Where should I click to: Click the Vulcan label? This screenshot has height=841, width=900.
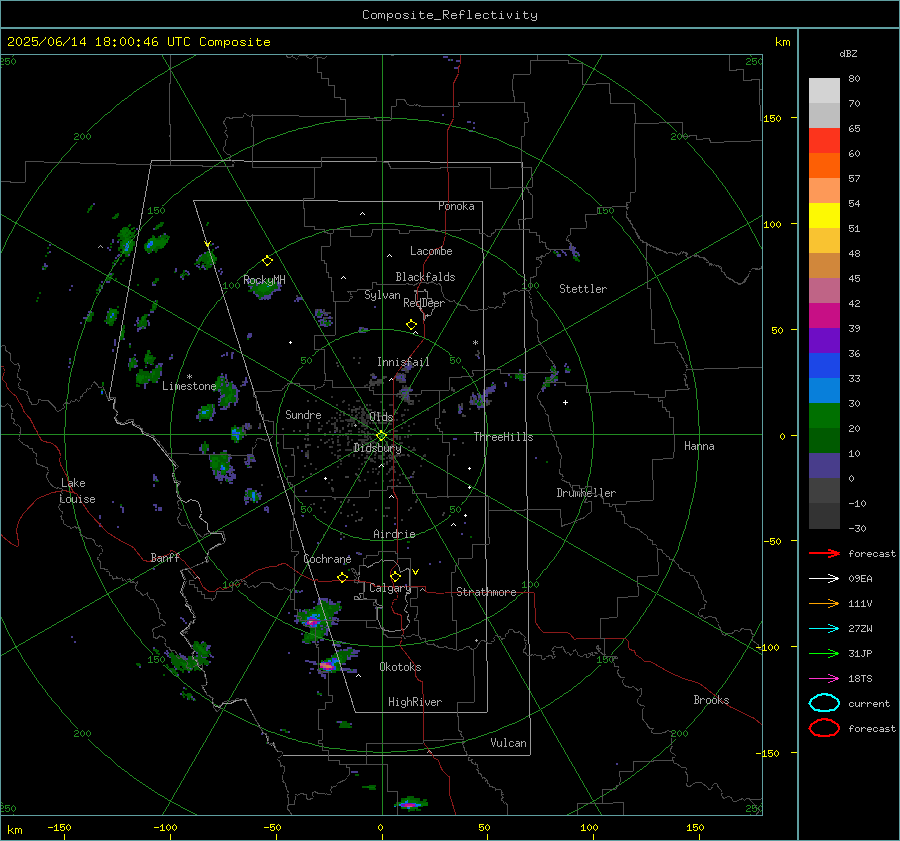tap(508, 743)
